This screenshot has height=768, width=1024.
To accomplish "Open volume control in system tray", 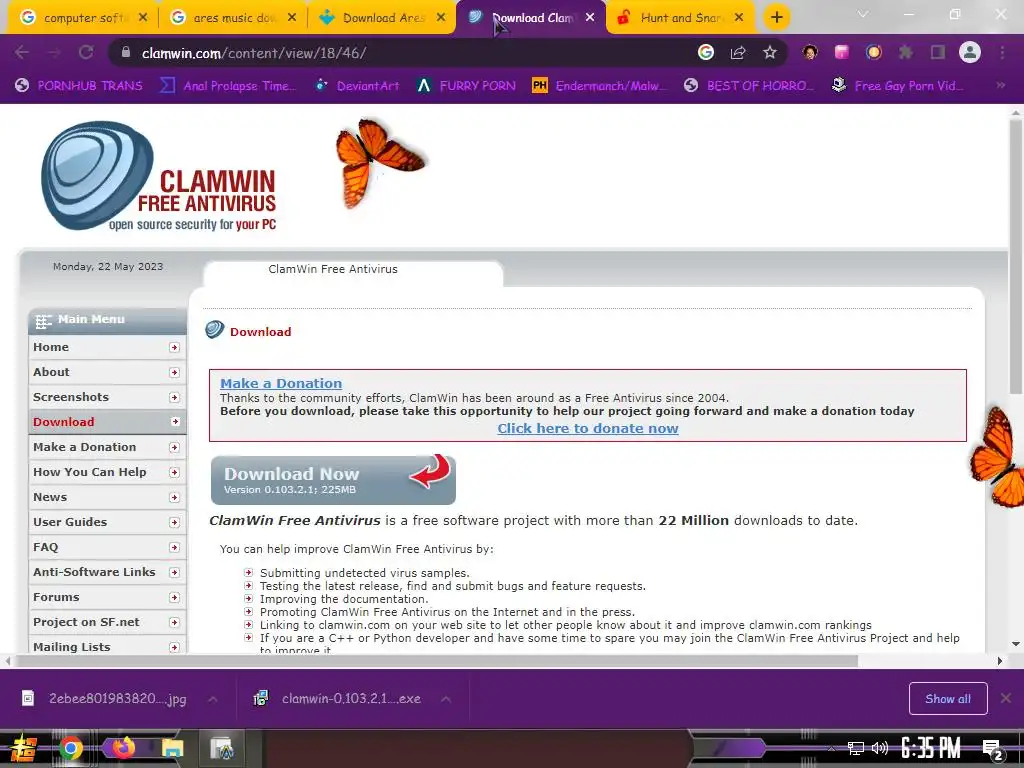I will point(880,748).
